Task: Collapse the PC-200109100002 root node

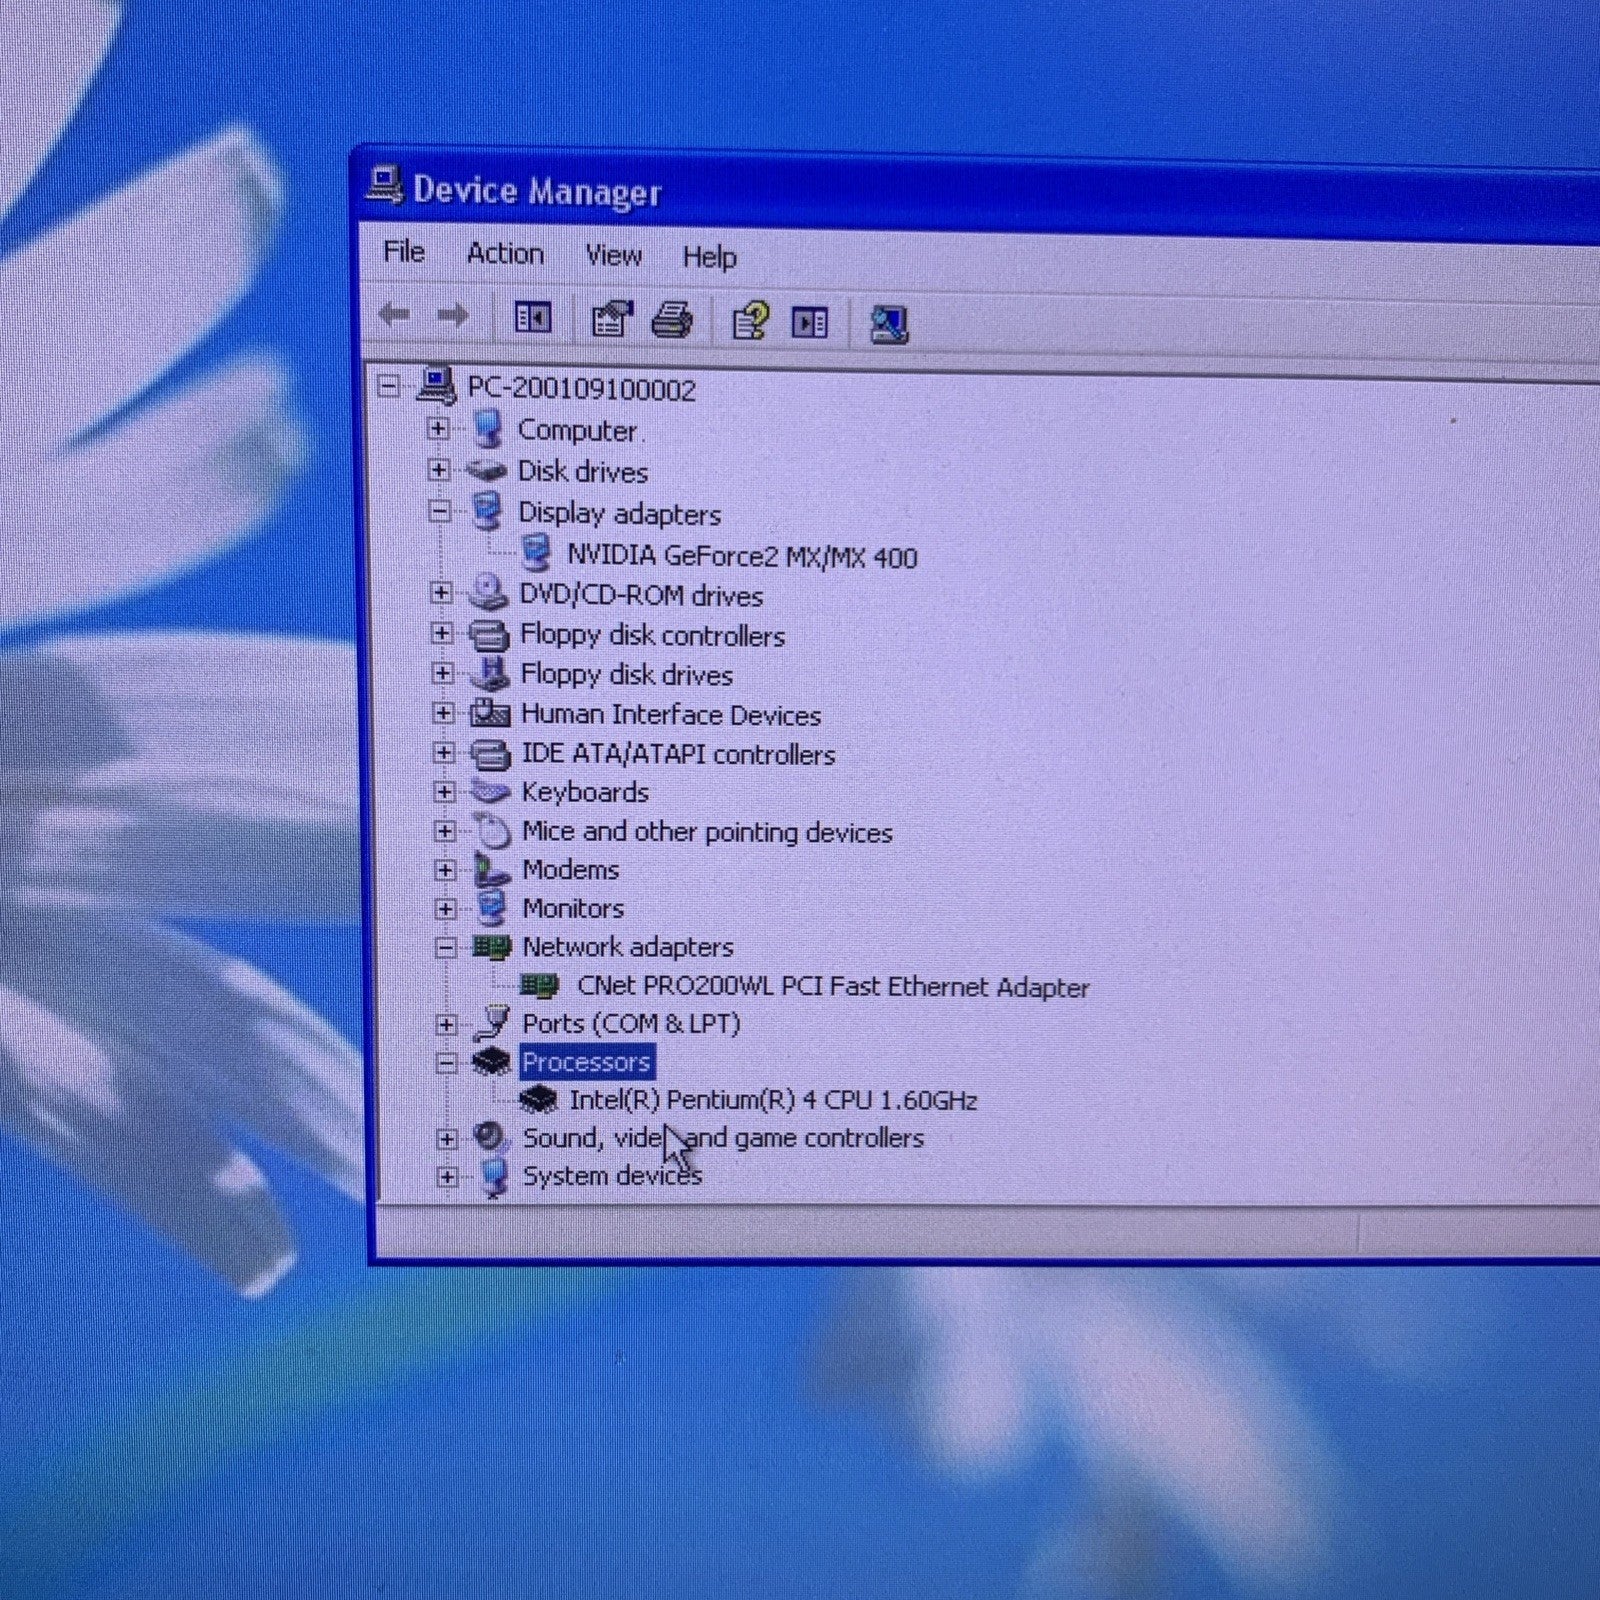Action: [389, 386]
